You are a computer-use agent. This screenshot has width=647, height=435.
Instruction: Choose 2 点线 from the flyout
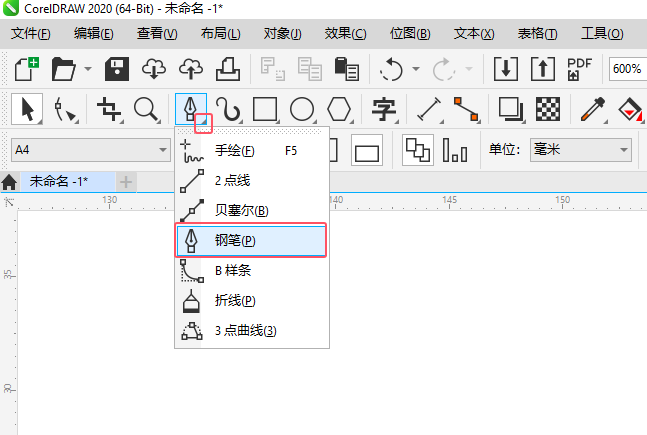point(252,180)
